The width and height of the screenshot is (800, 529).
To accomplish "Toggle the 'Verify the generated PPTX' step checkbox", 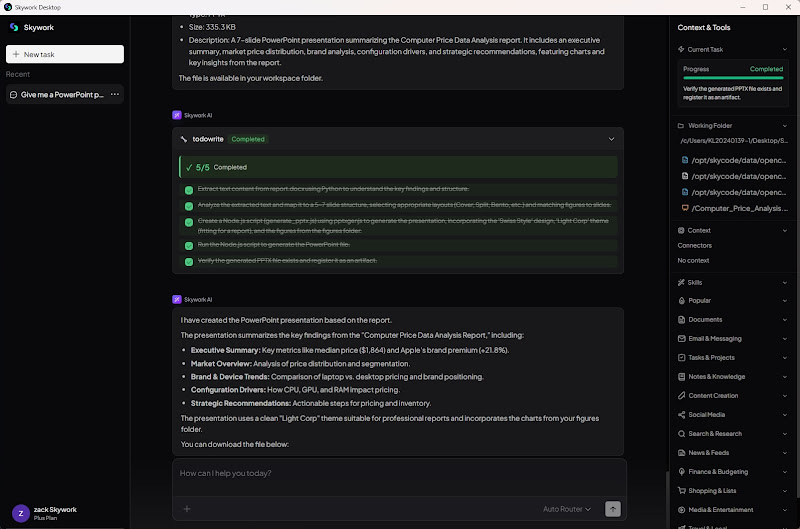I will 188,261.
